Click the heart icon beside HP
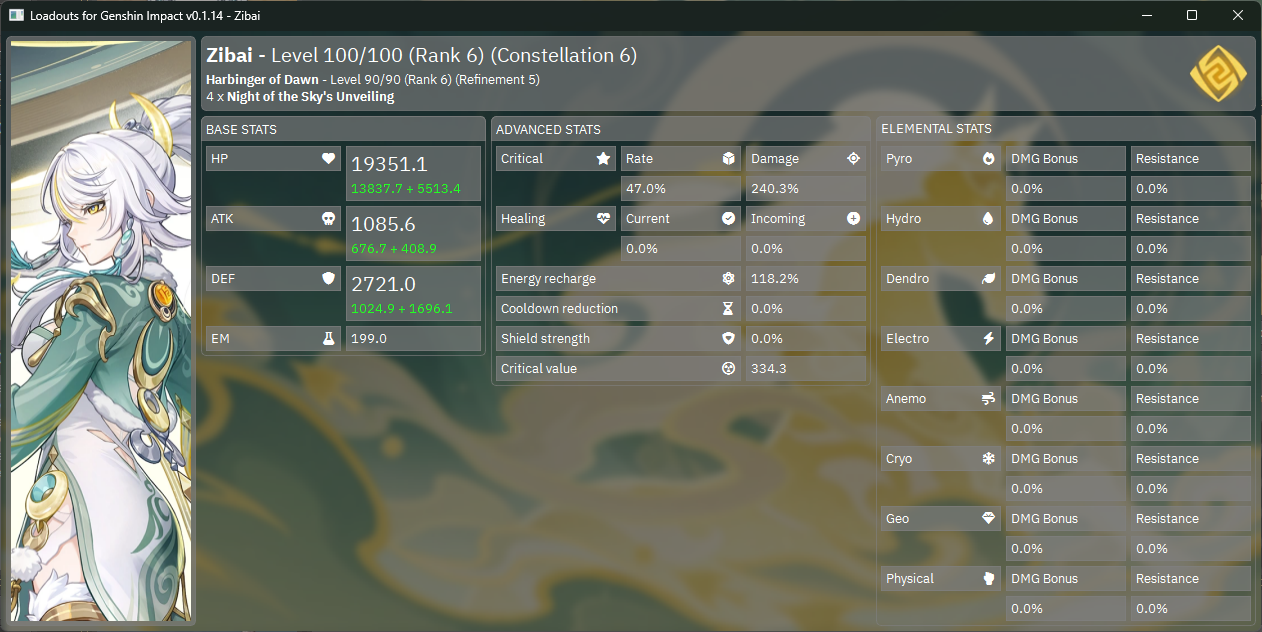This screenshot has height=632, width=1262. (328, 159)
